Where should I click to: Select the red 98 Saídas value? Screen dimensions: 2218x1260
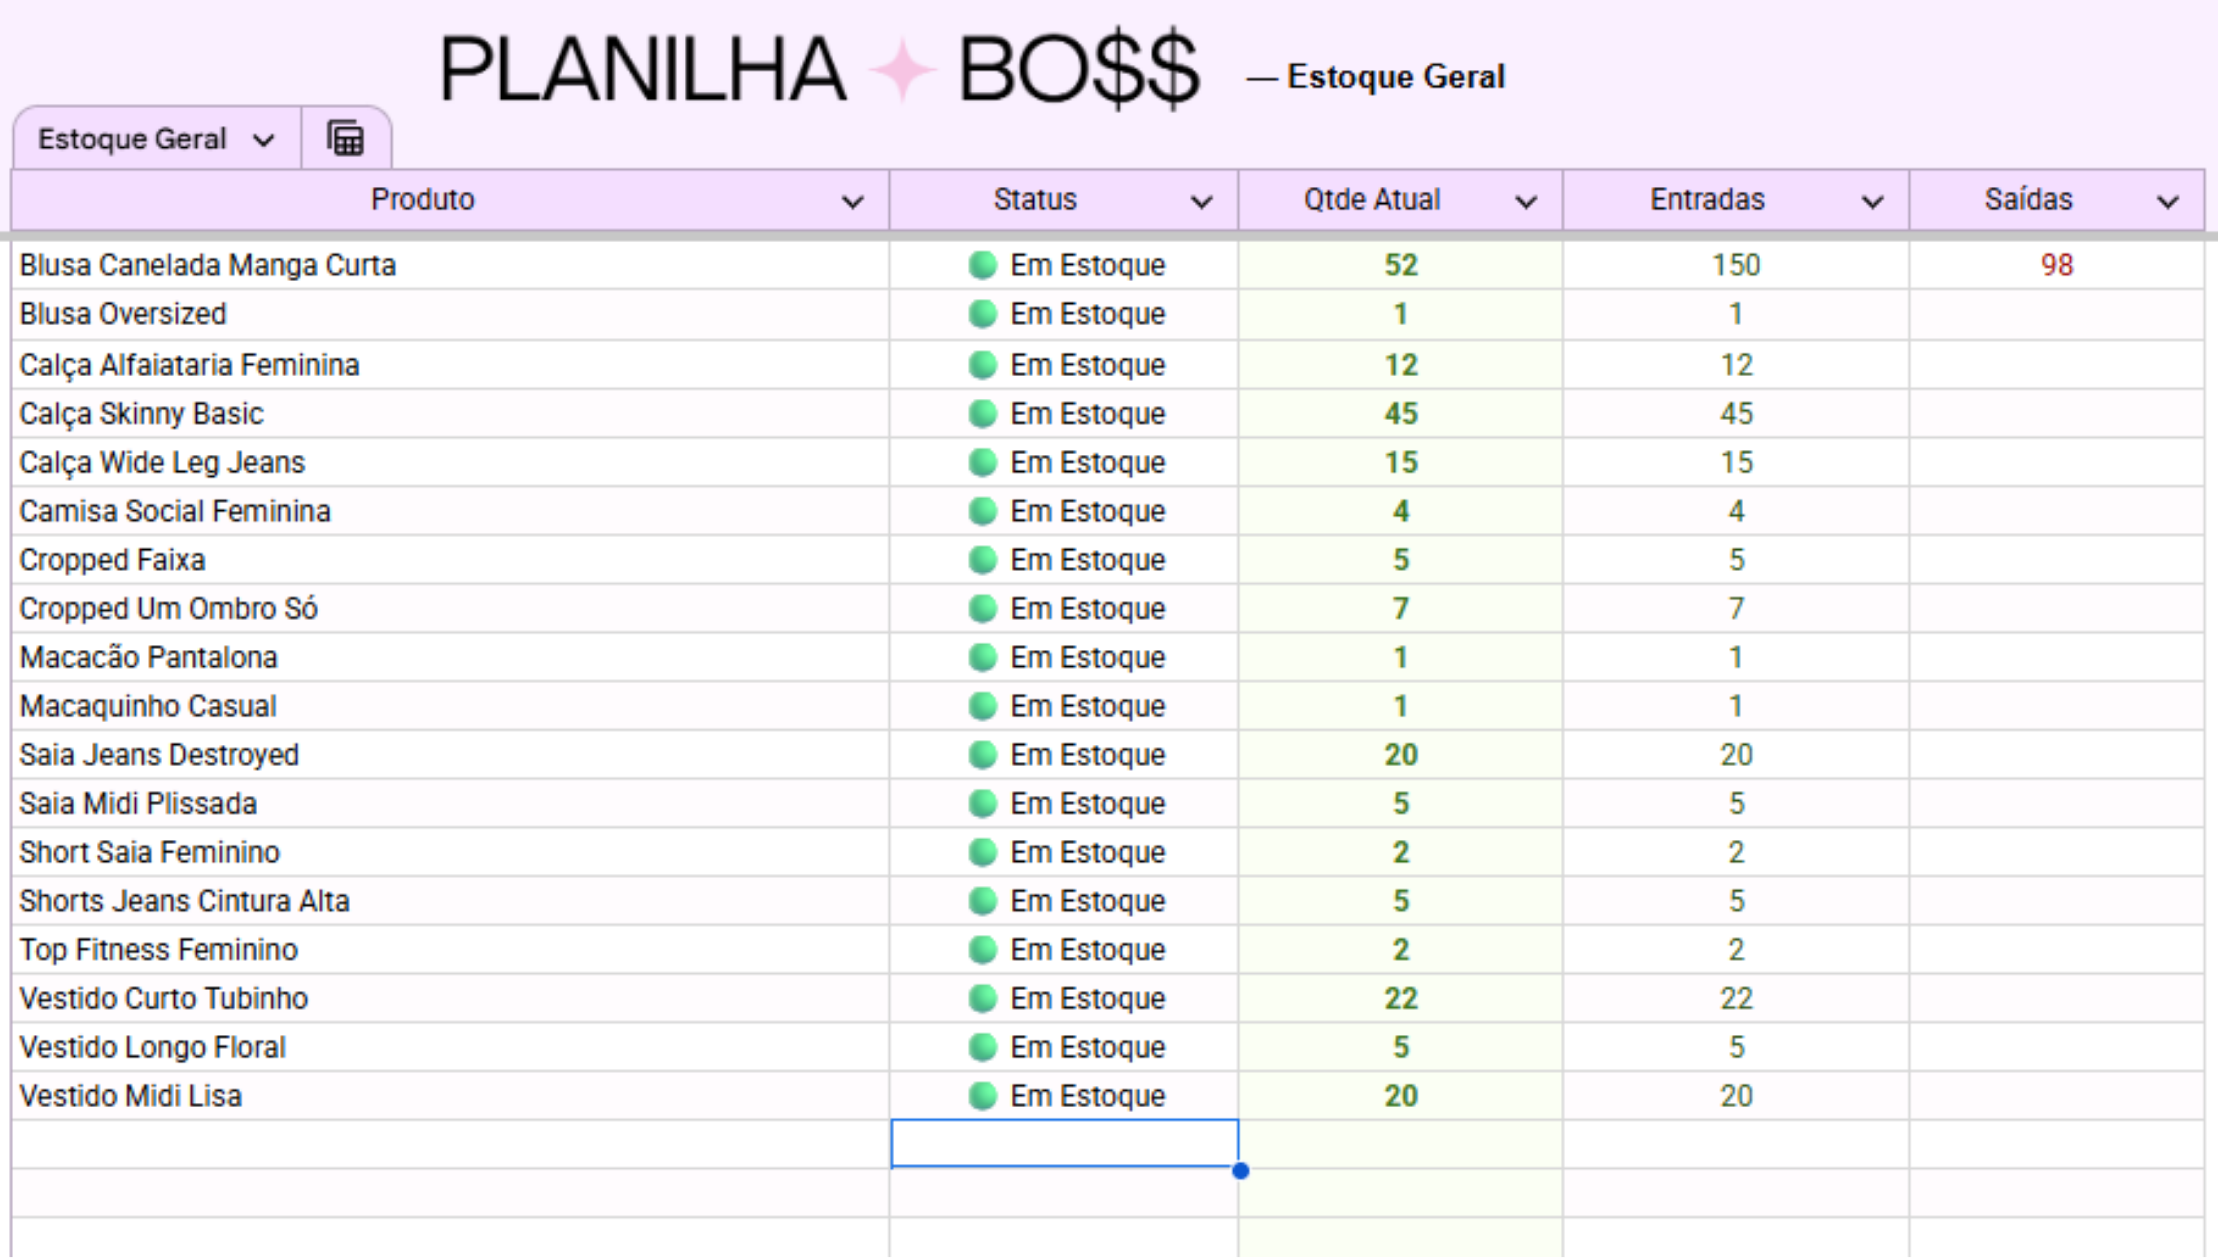click(x=2056, y=265)
